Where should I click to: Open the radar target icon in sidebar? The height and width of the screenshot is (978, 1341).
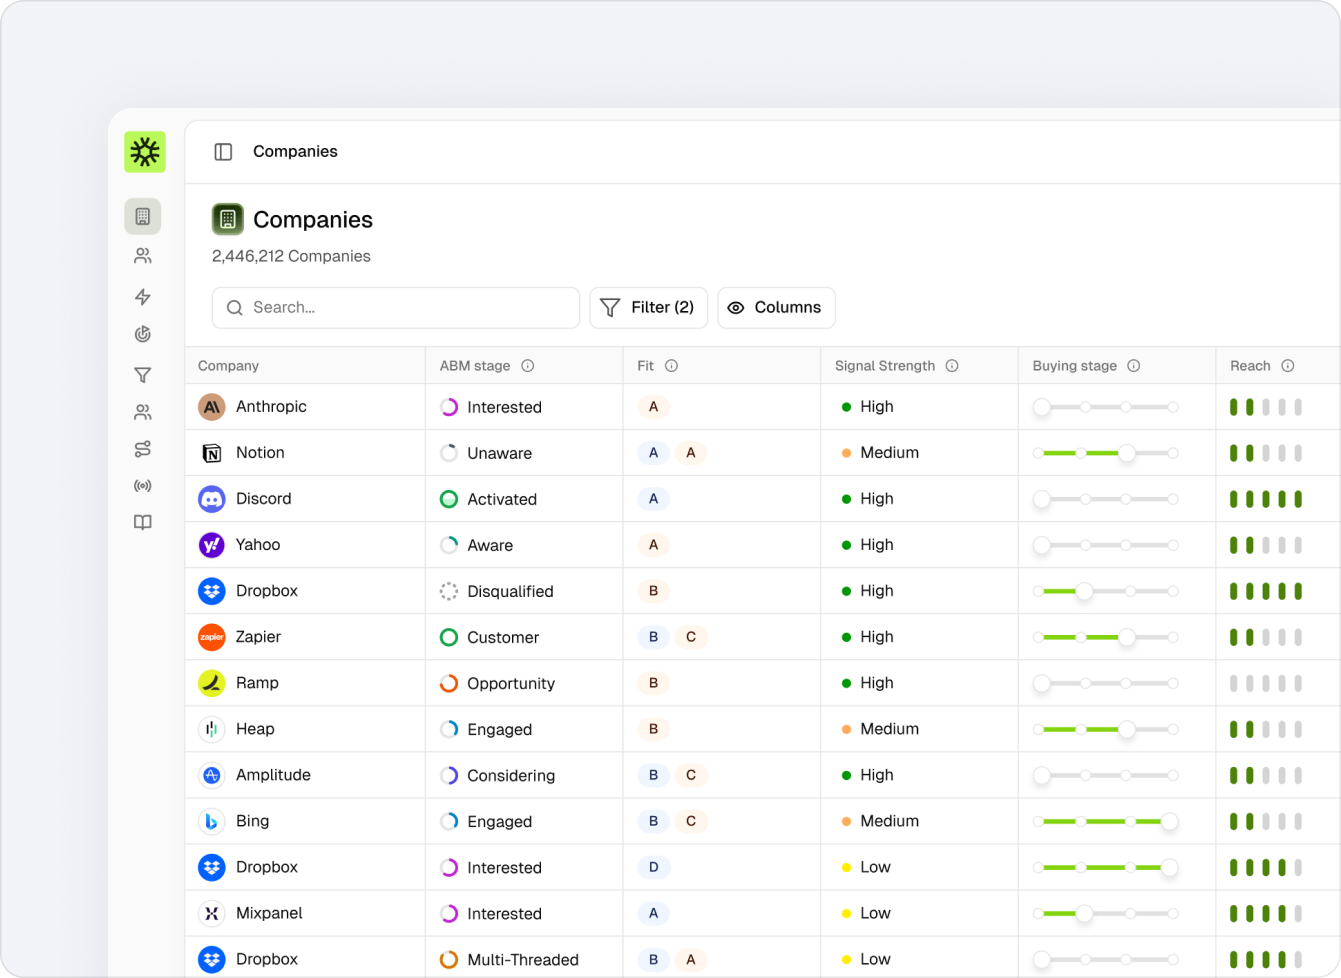[143, 335]
